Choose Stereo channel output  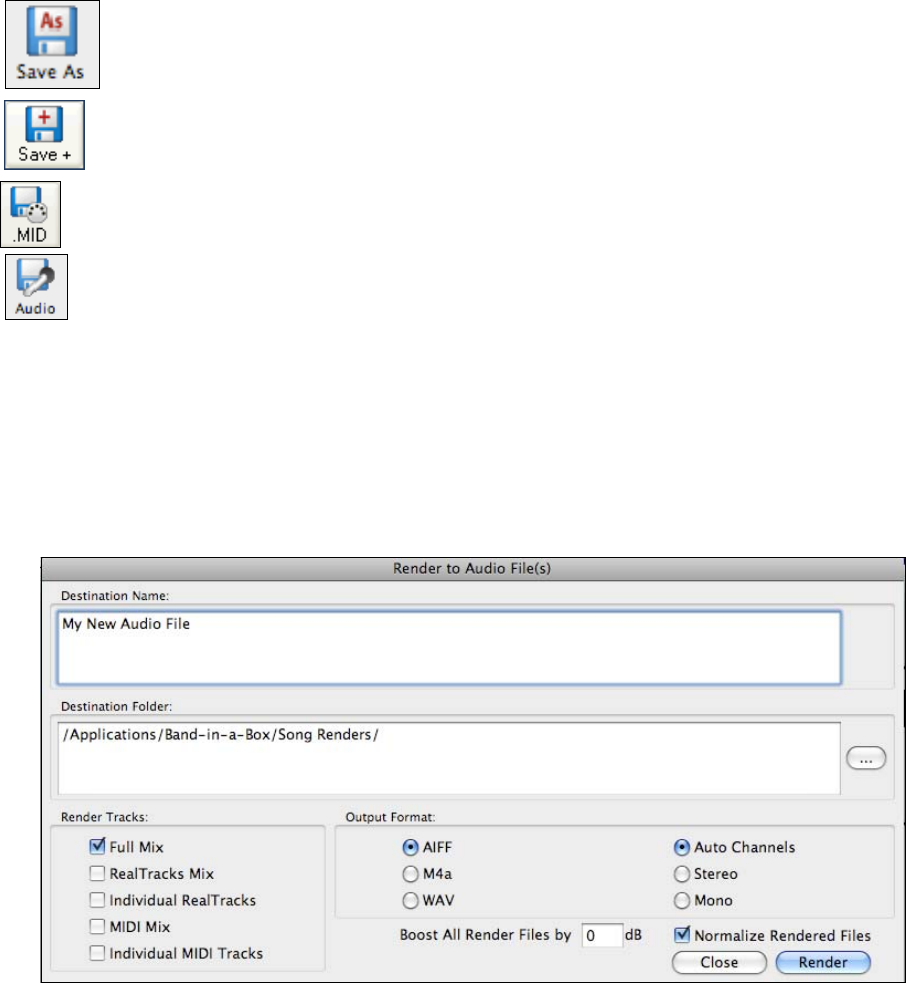pos(682,874)
